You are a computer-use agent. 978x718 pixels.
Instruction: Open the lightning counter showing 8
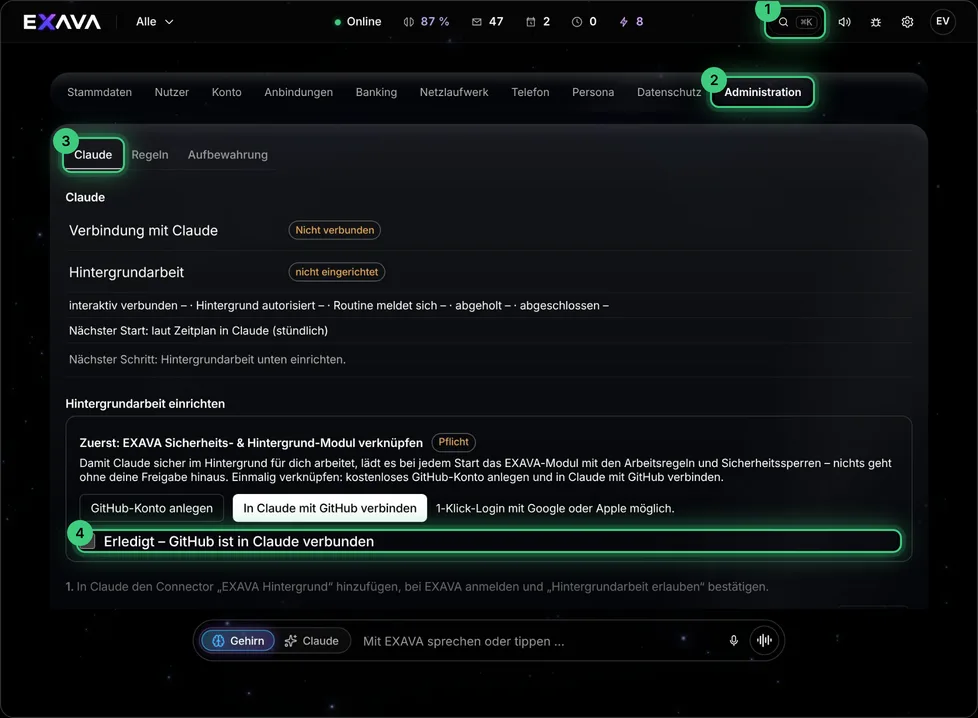coord(631,22)
